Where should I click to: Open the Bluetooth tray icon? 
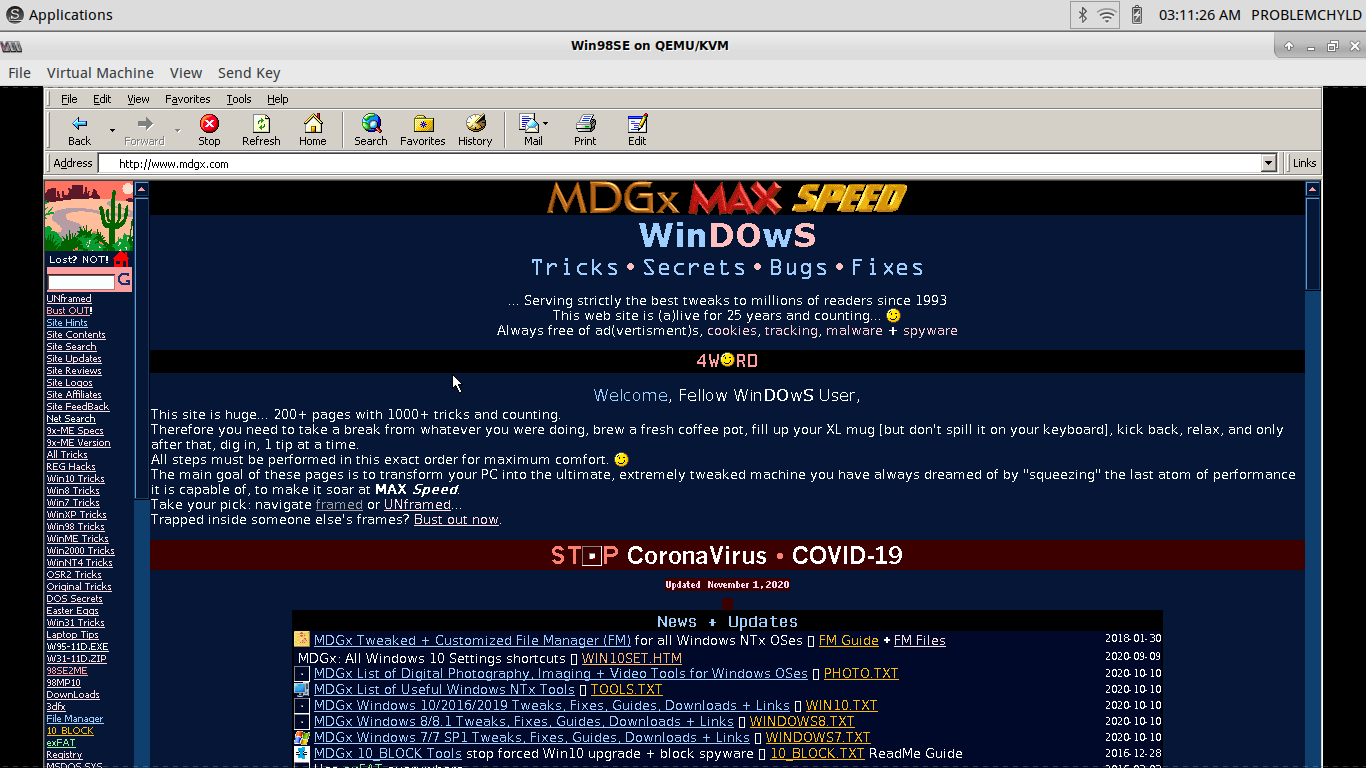click(x=1081, y=15)
